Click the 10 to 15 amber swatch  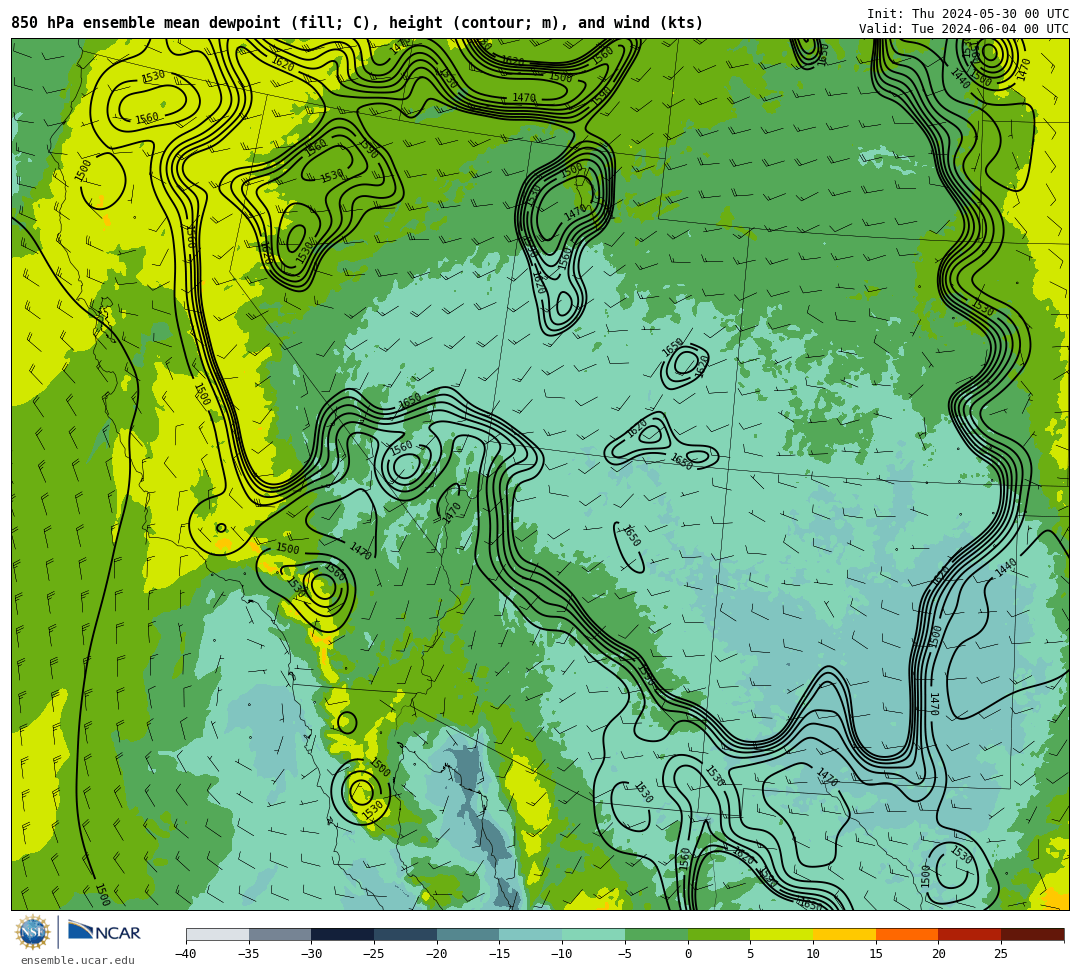(844, 934)
